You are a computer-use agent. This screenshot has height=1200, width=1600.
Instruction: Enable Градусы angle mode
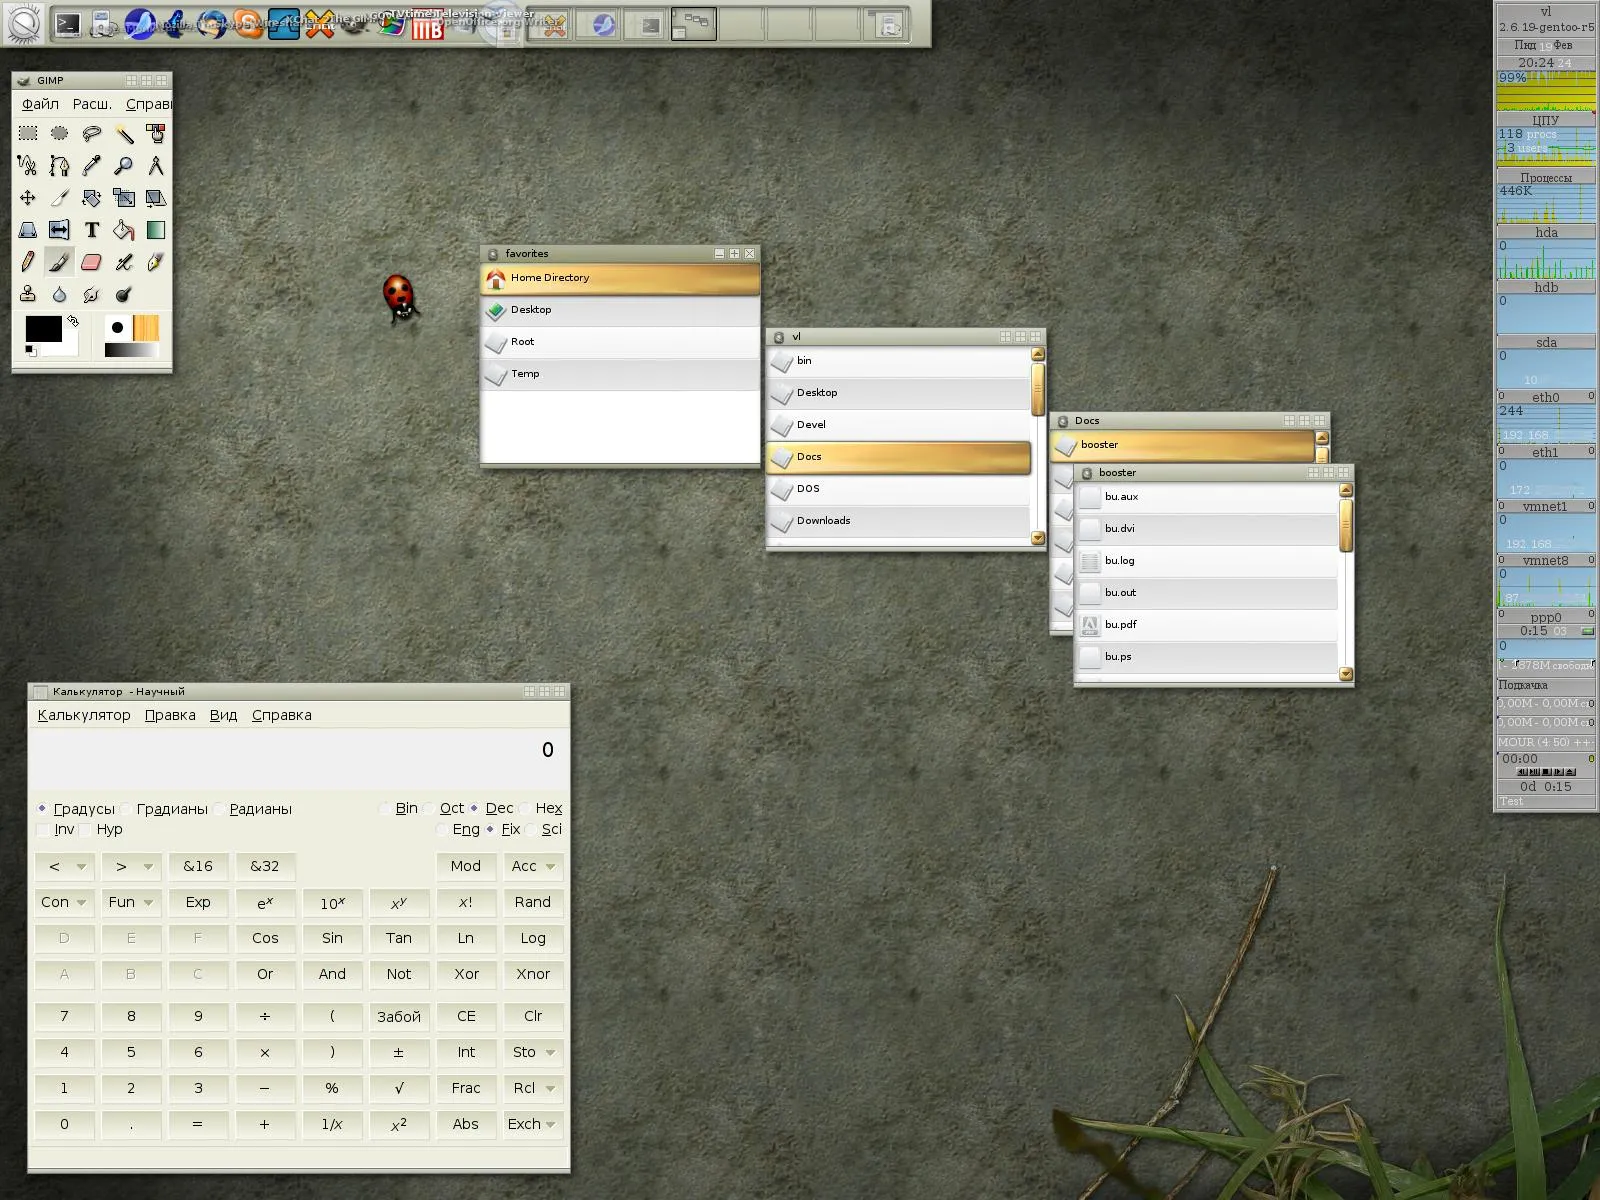tap(76, 808)
